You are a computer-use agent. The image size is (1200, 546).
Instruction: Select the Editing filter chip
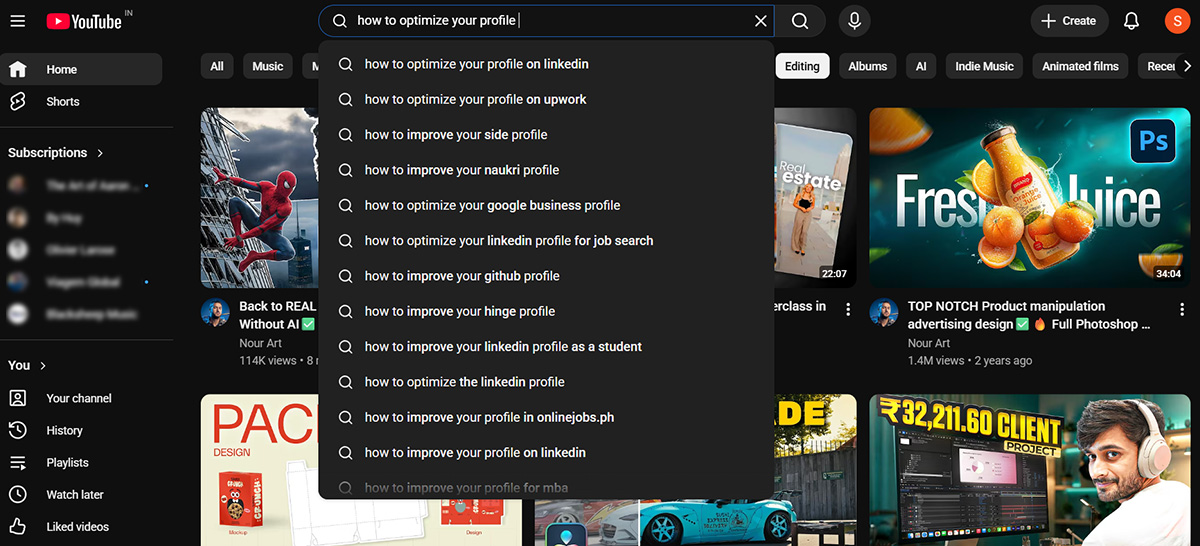pyautogui.click(x=802, y=66)
